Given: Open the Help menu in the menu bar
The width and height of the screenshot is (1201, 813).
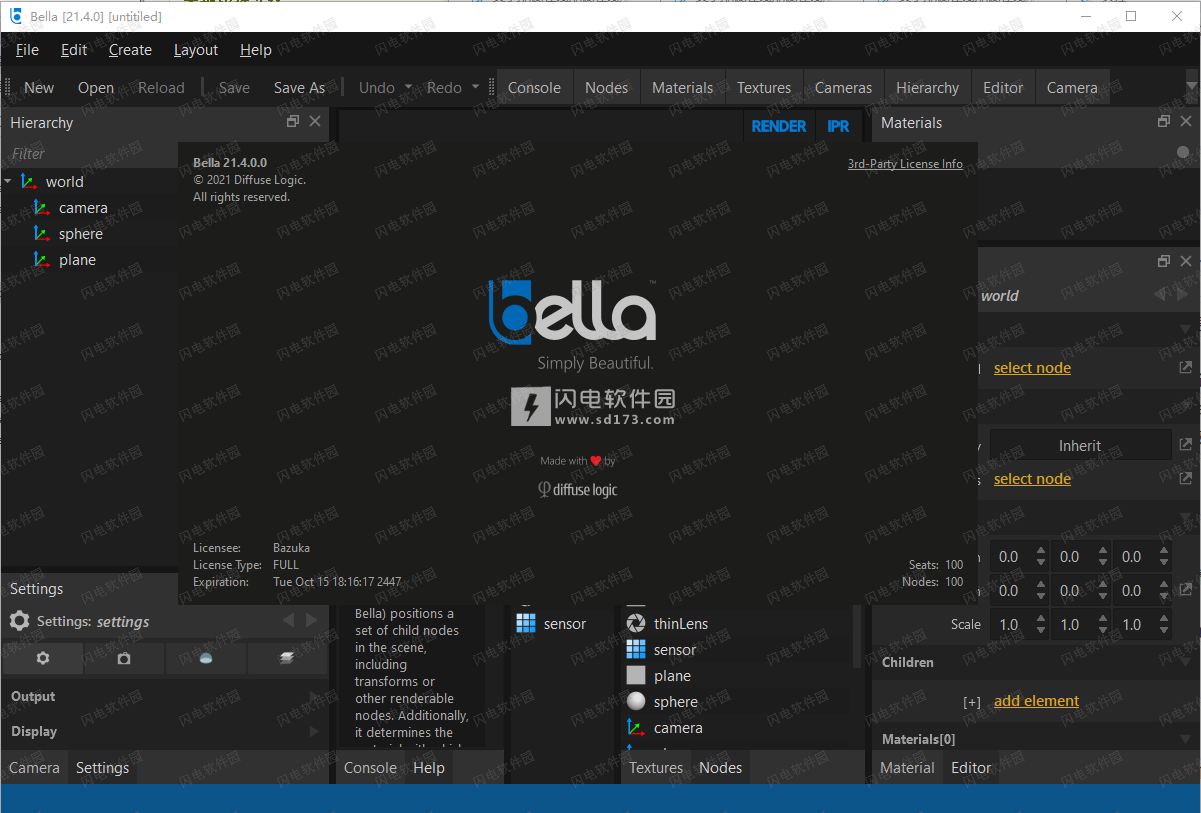Looking at the screenshot, I should [x=256, y=50].
